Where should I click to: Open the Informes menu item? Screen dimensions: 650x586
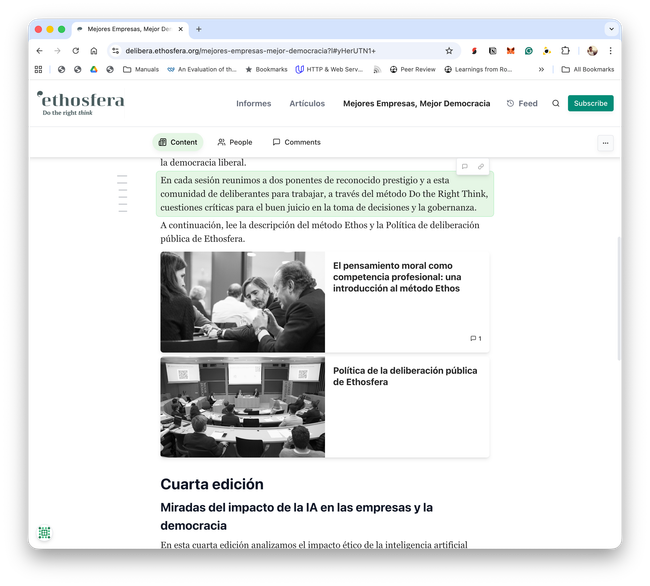[253, 103]
